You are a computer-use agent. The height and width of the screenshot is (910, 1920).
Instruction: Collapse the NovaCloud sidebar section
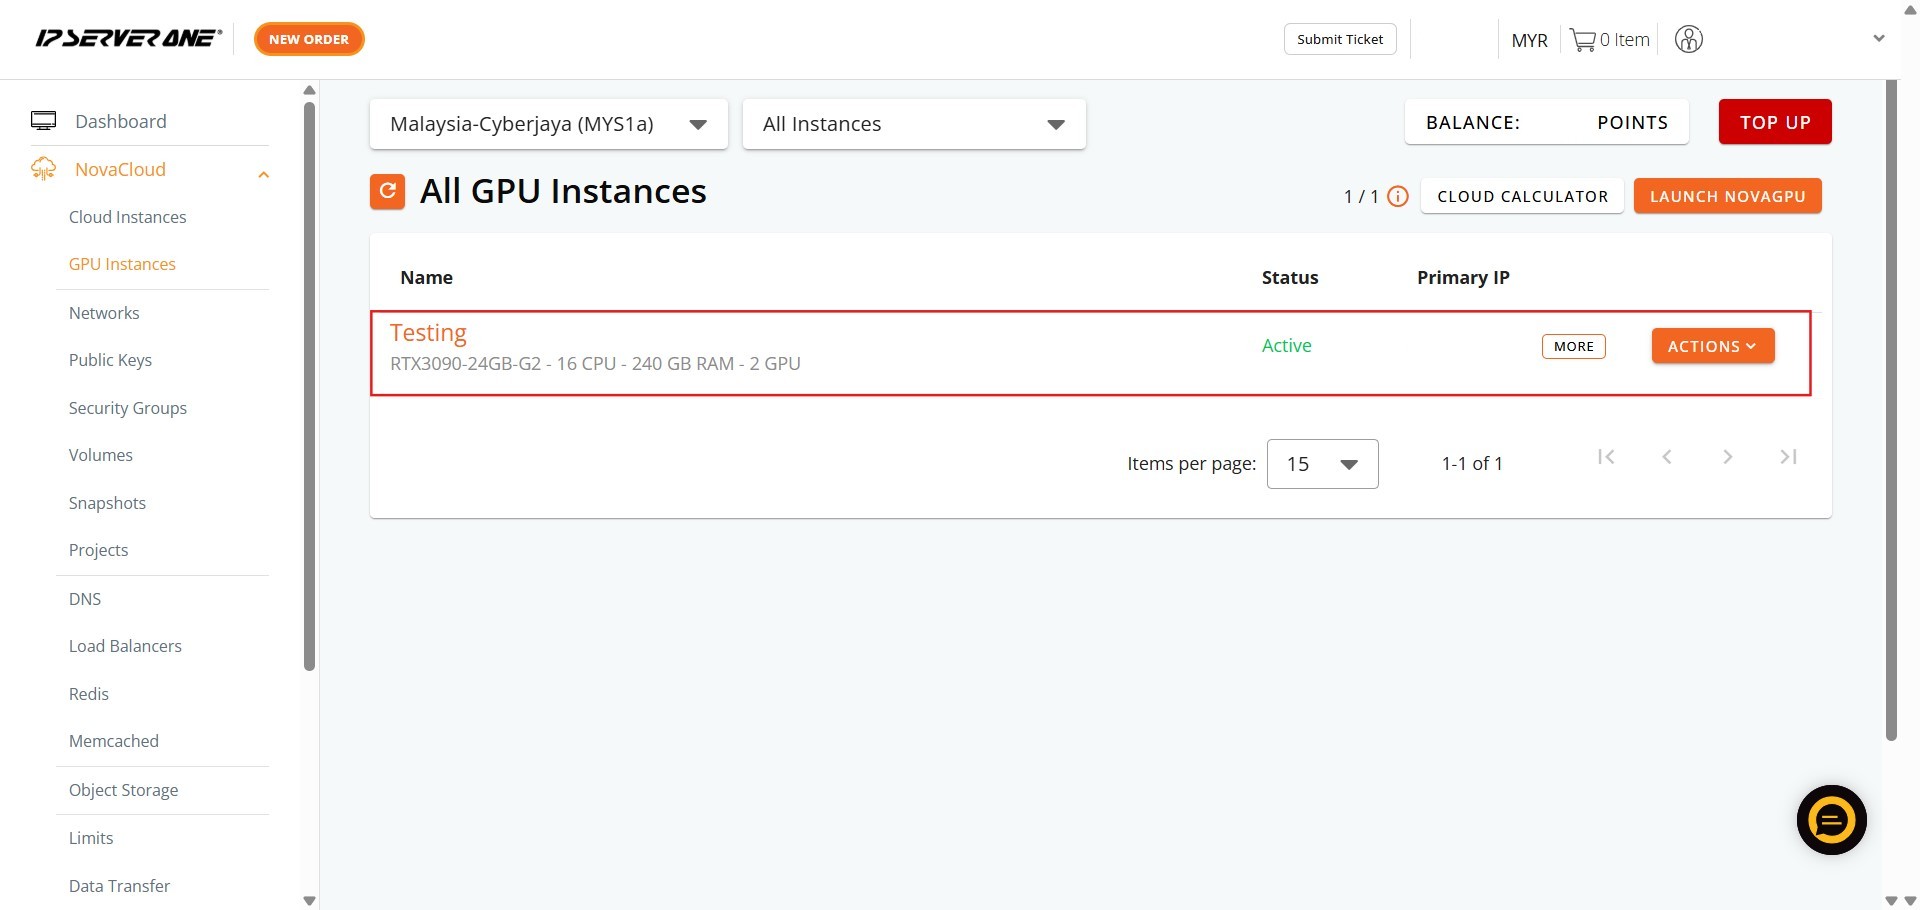[x=263, y=175]
